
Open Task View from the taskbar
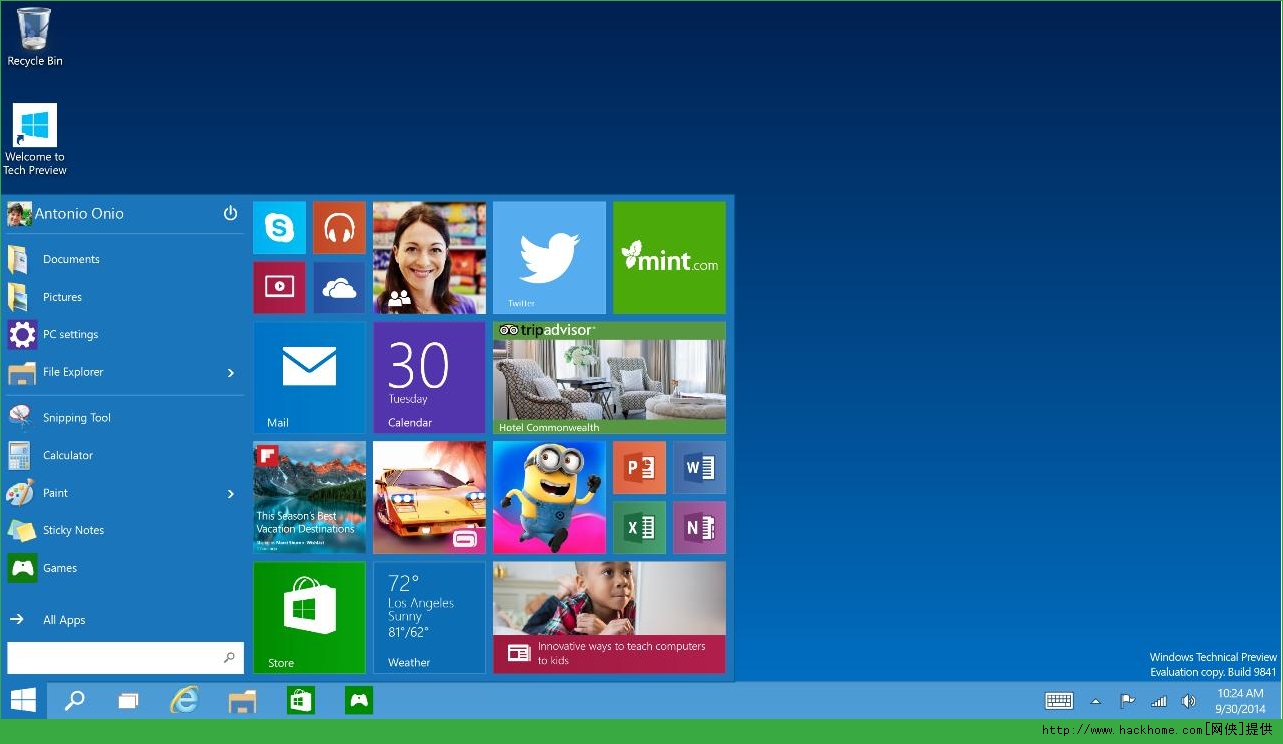128,700
